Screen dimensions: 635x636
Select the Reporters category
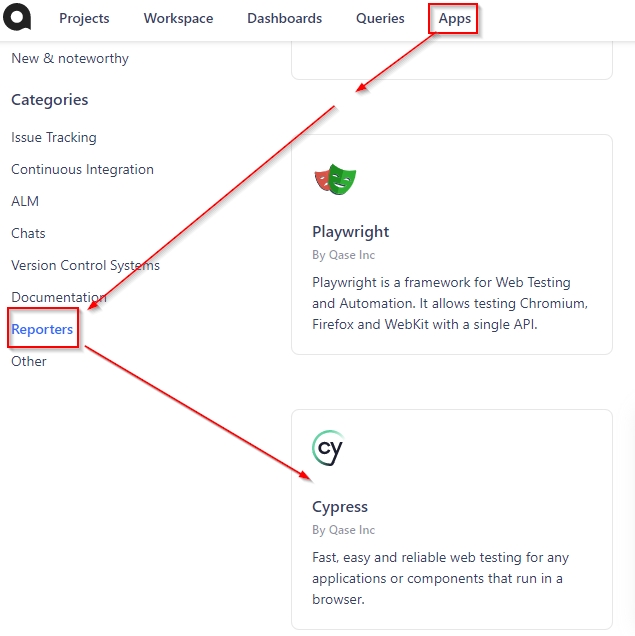pos(42,329)
